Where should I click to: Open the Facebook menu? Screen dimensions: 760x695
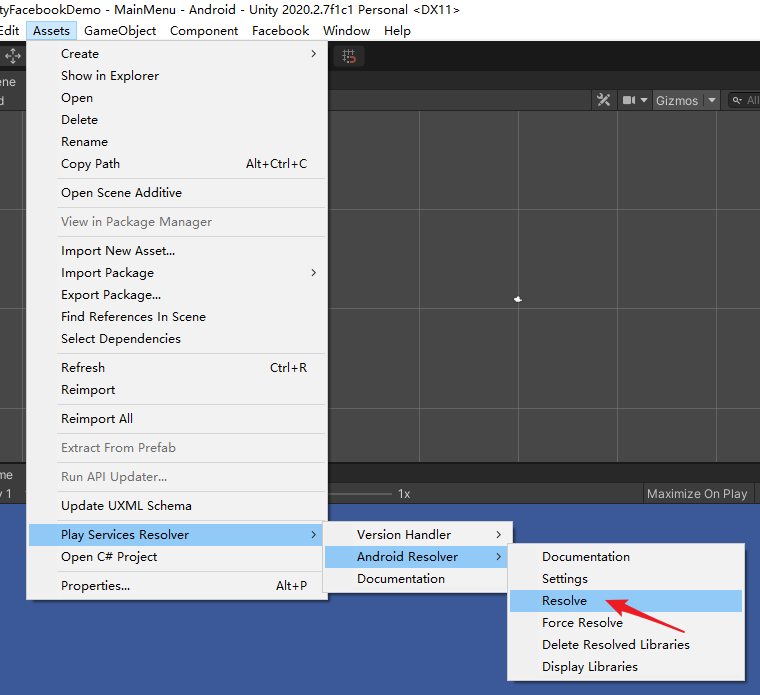coord(280,31)
